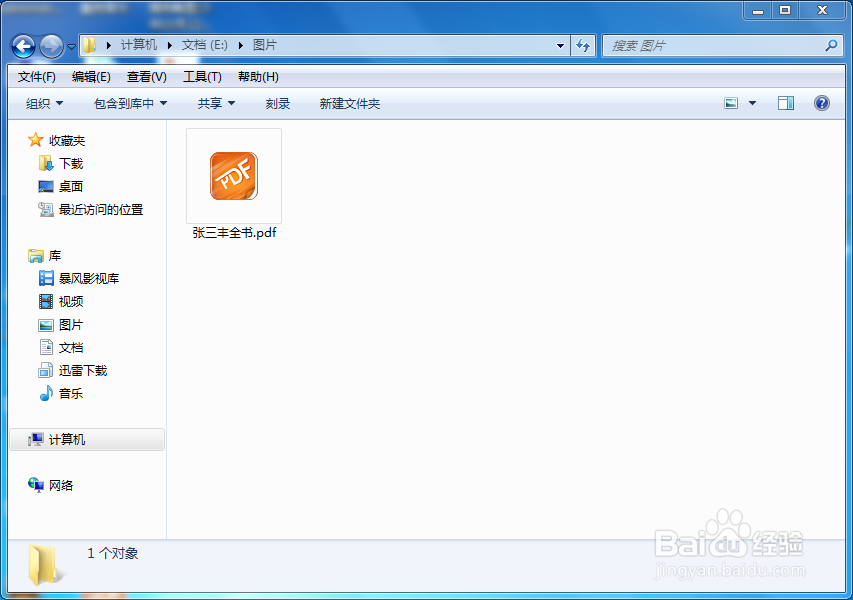The width and height of the screenshot is (853, 600).
Task: Open the 工具(T) menu
Action: tap(202, 77)
